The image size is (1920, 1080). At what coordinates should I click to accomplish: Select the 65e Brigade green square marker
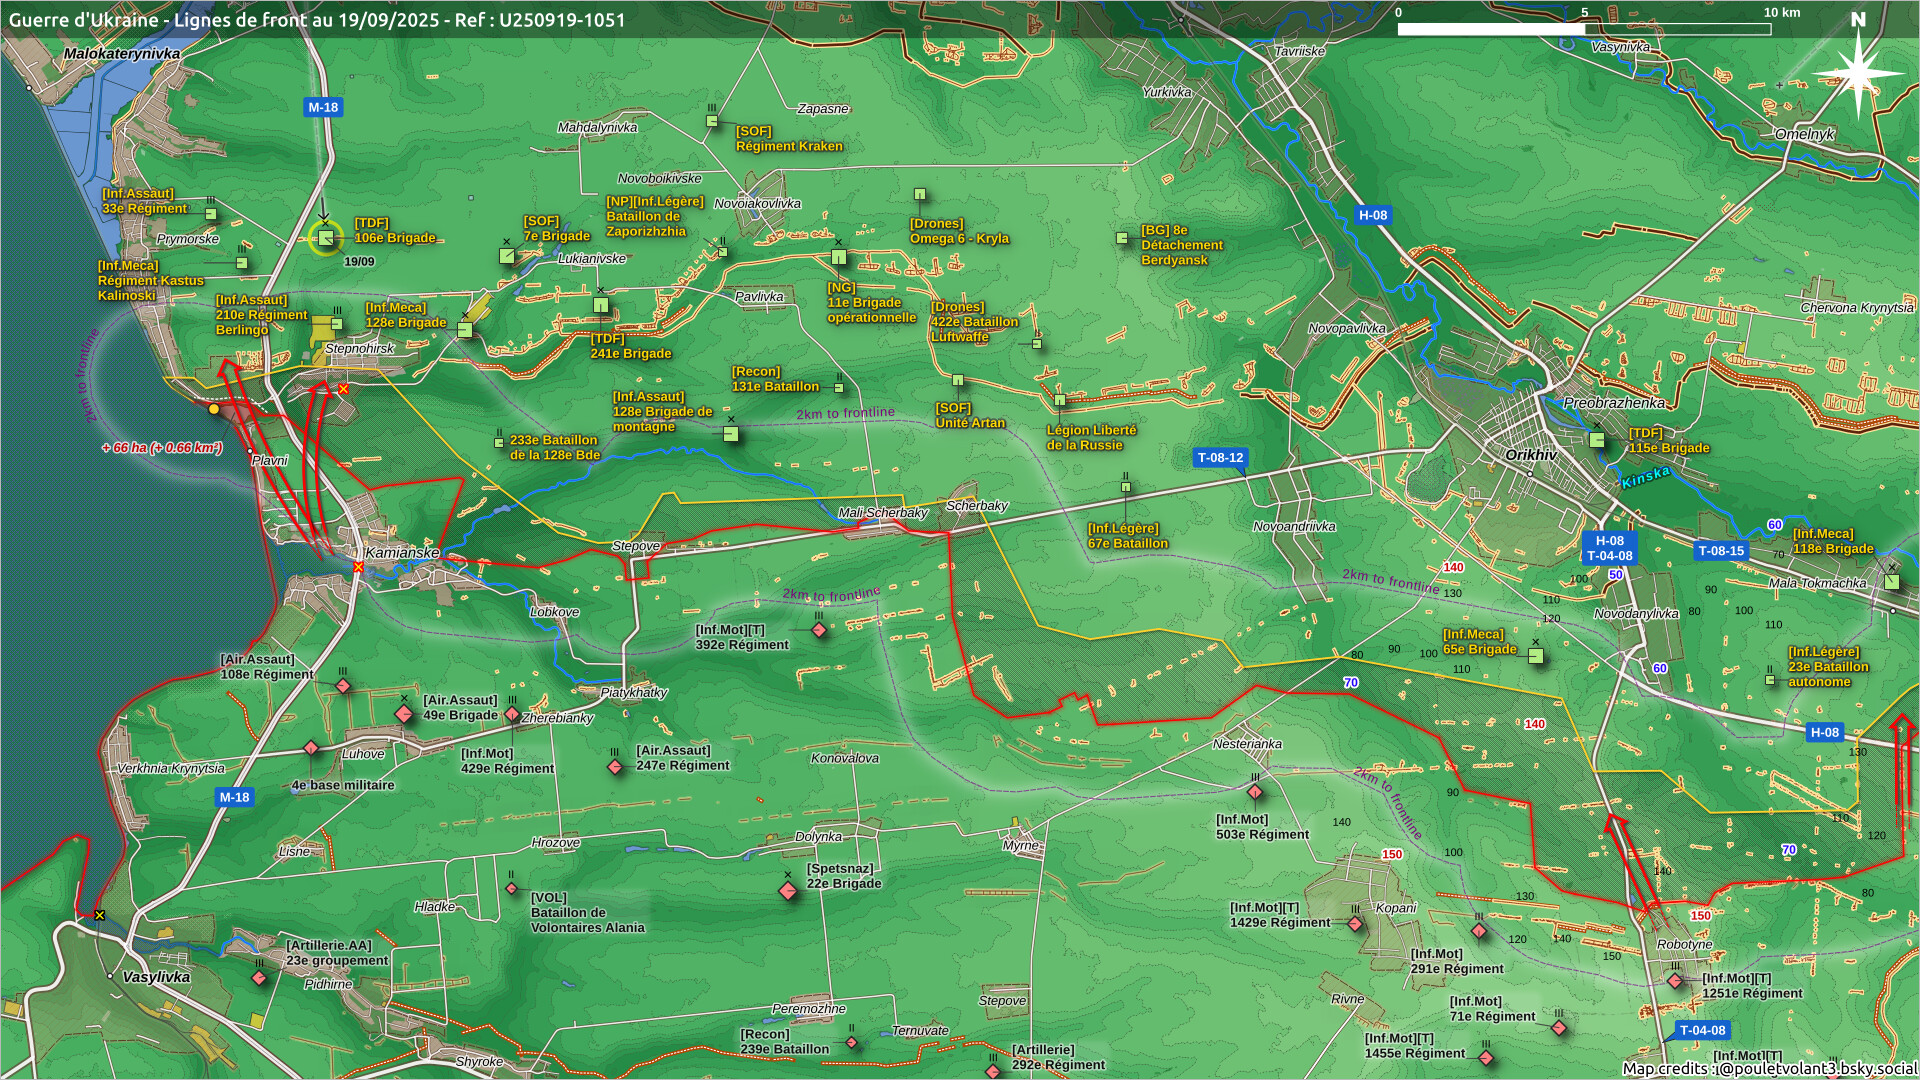1536,657
